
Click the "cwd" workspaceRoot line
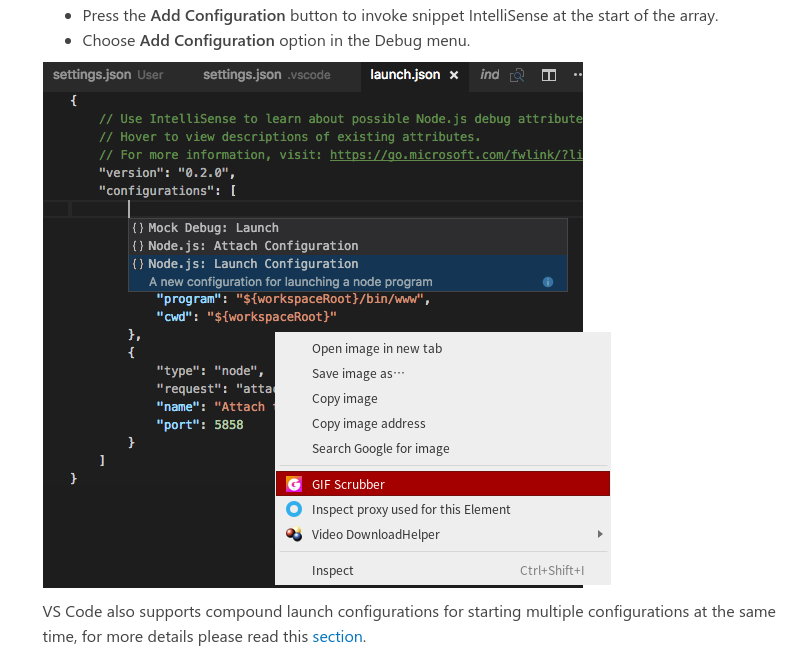247,317
